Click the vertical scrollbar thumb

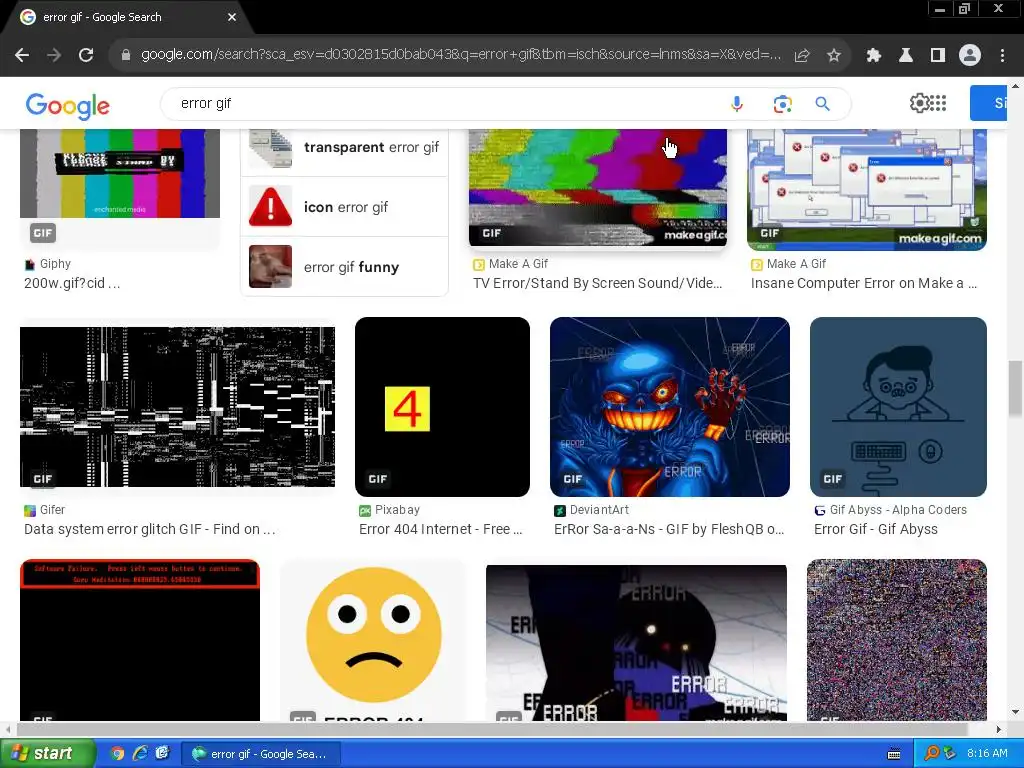(1015, 388)
